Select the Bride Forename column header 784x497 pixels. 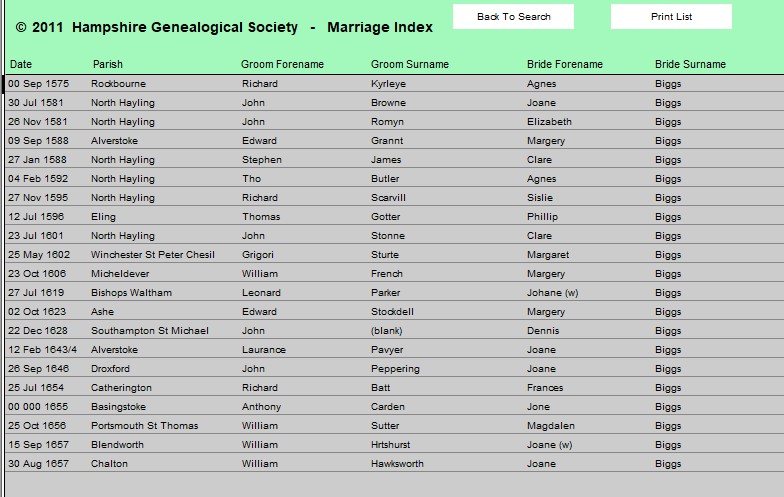pyautogui.click(x=564, y=65)
